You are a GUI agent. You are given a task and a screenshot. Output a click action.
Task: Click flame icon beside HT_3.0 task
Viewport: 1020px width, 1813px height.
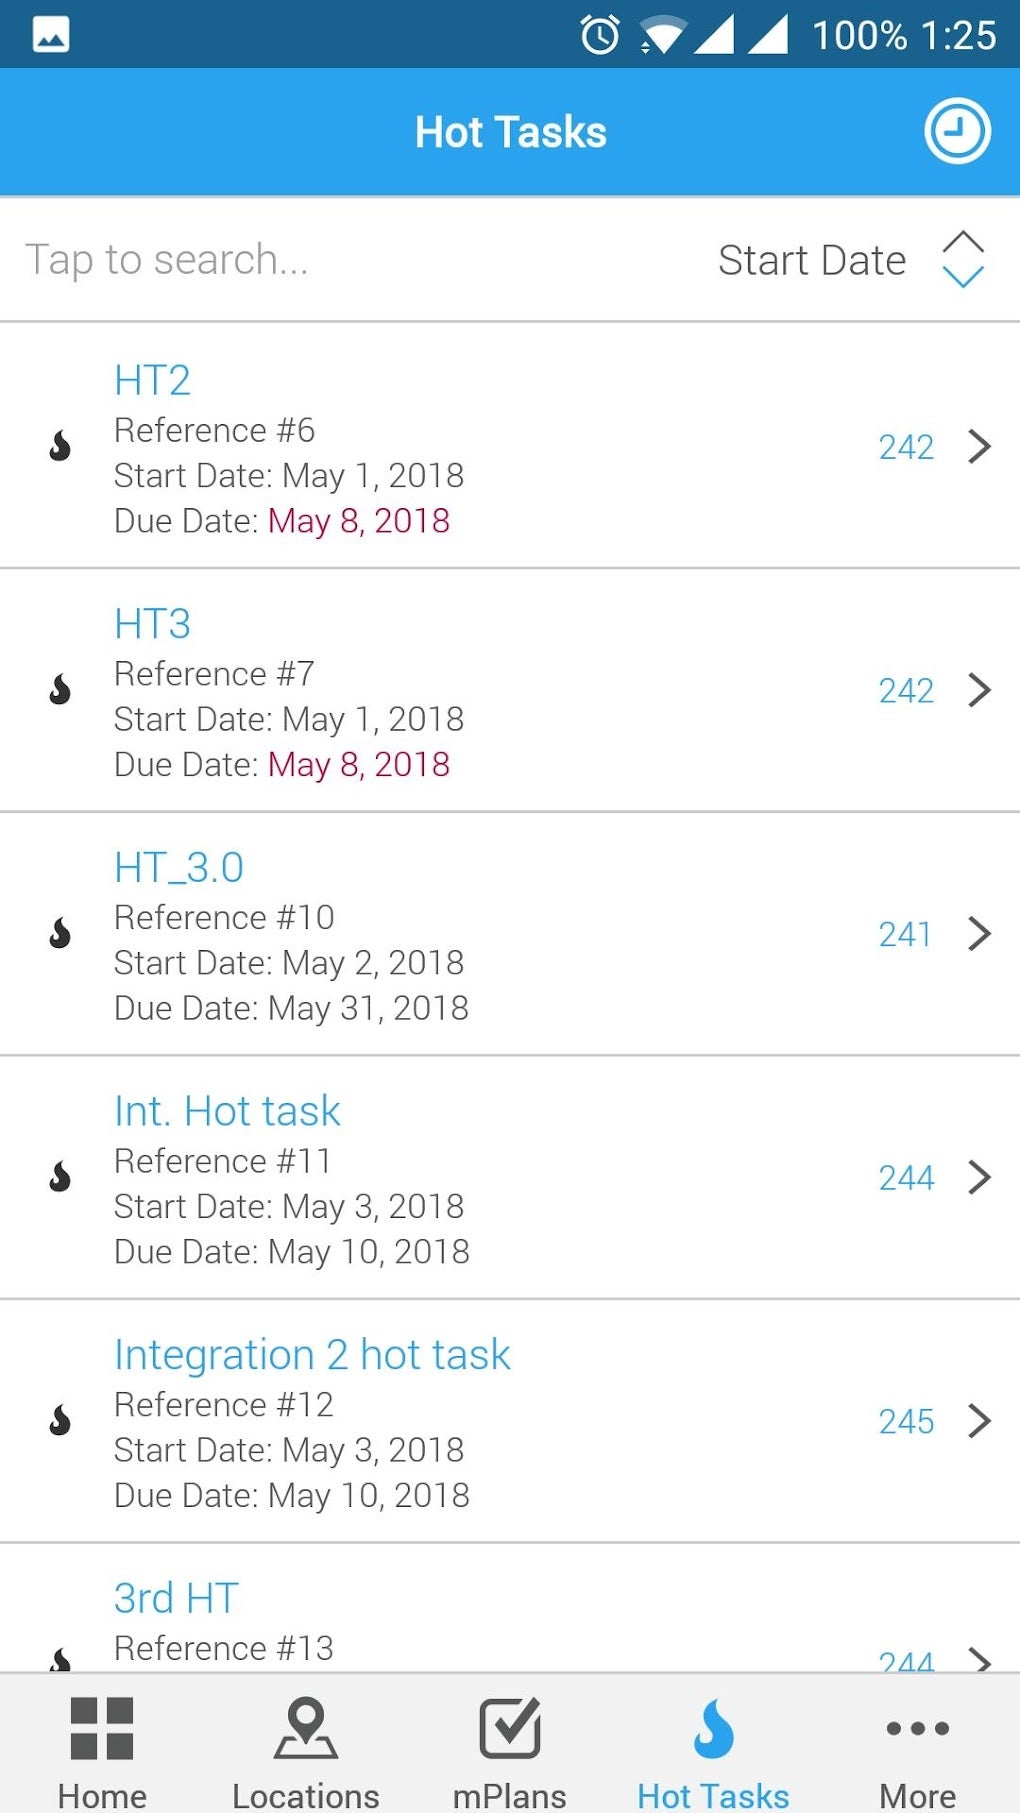(x=60, y=933)
